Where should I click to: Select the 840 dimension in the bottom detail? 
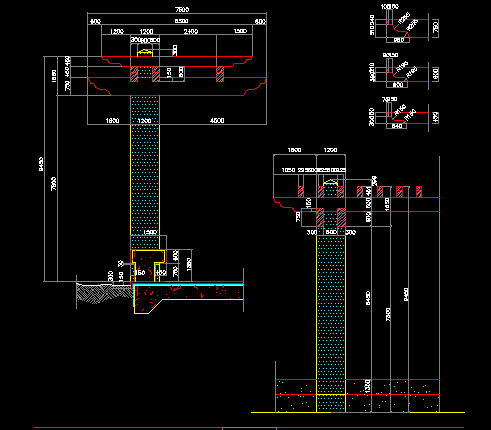click(x=397, y=126)
